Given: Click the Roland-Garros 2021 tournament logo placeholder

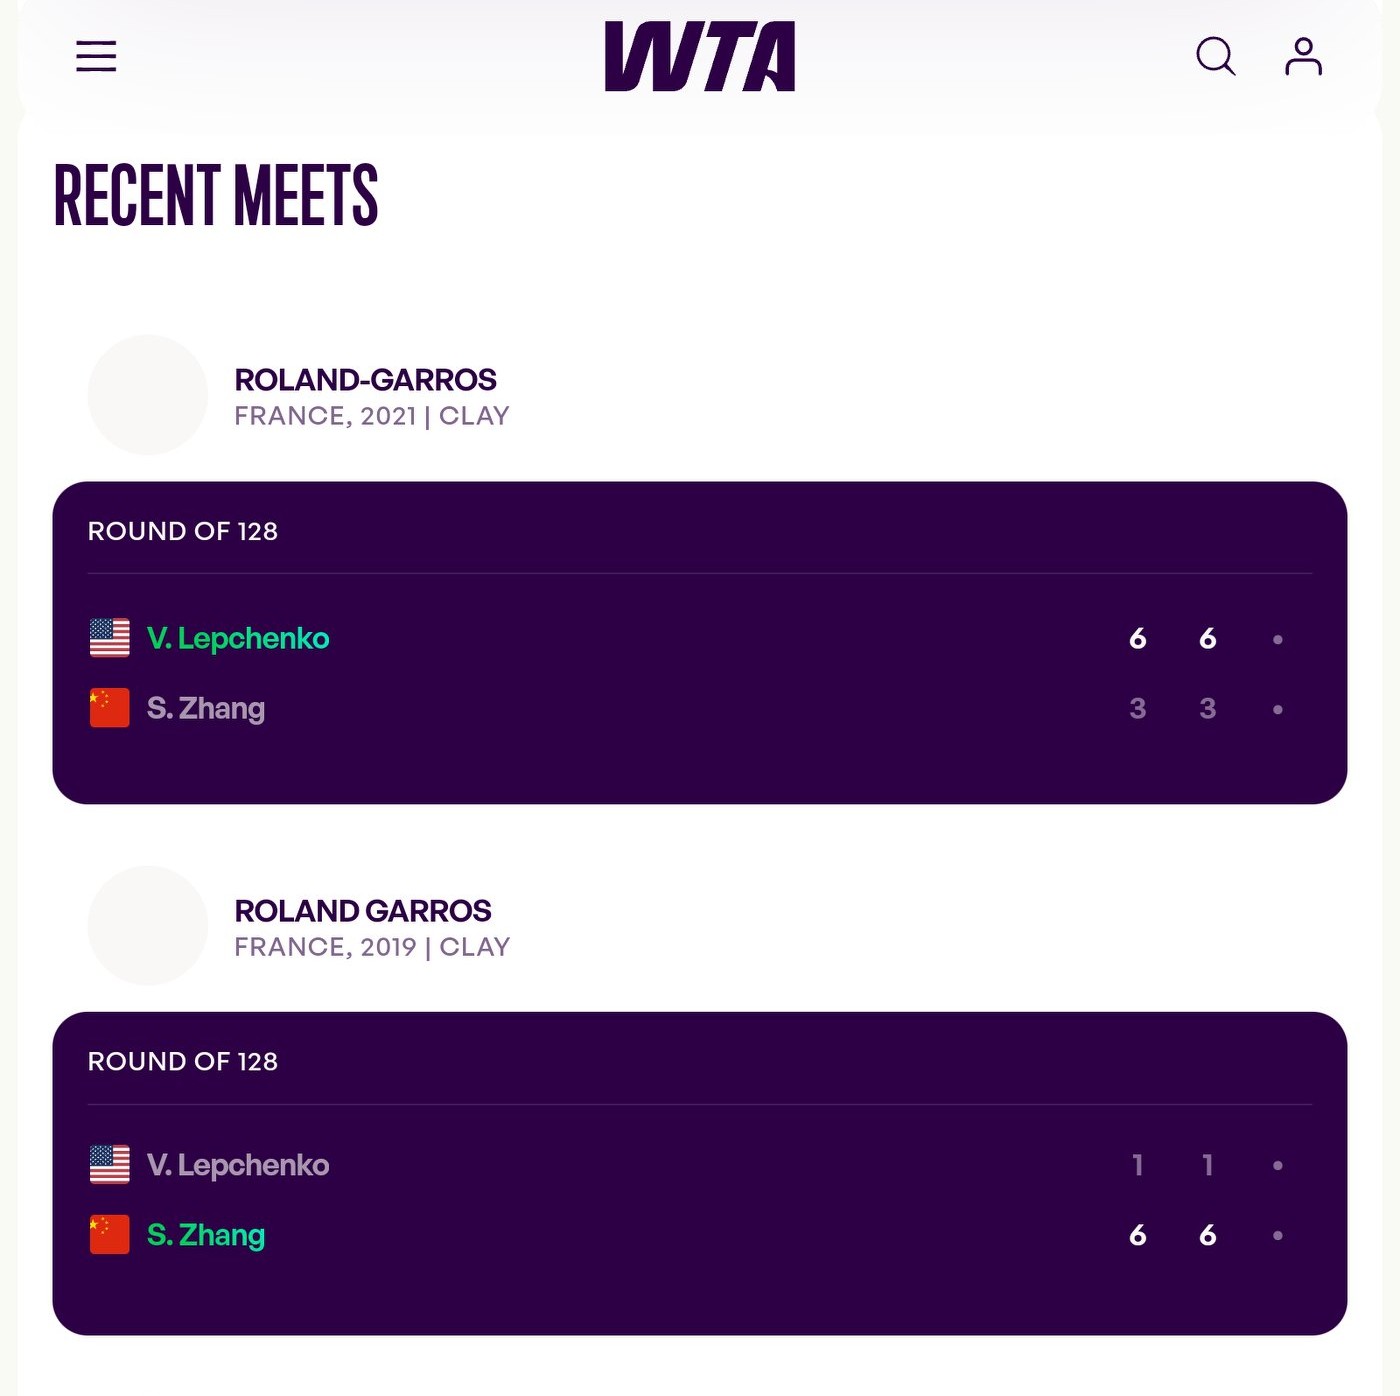Looking at the screenshot, I should (148, 395).
